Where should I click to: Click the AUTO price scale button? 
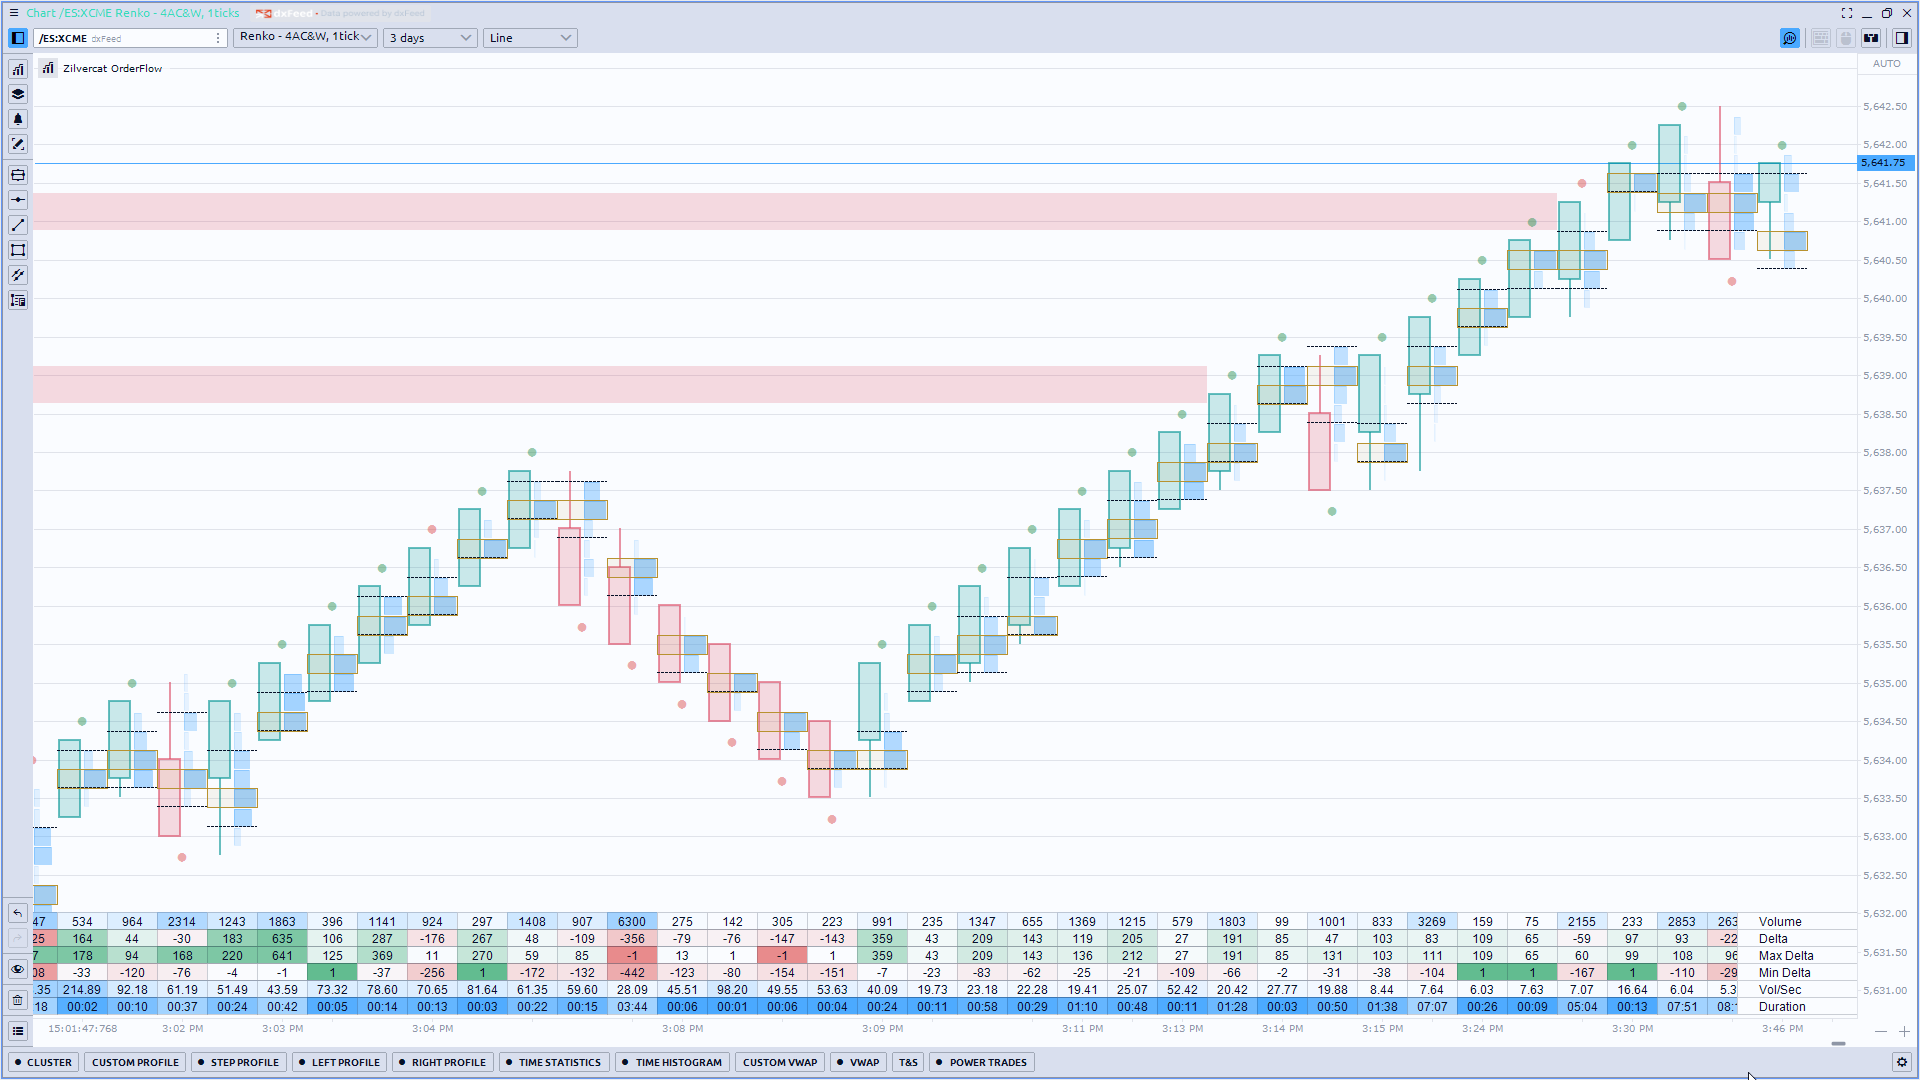(x=1886, y=64)
